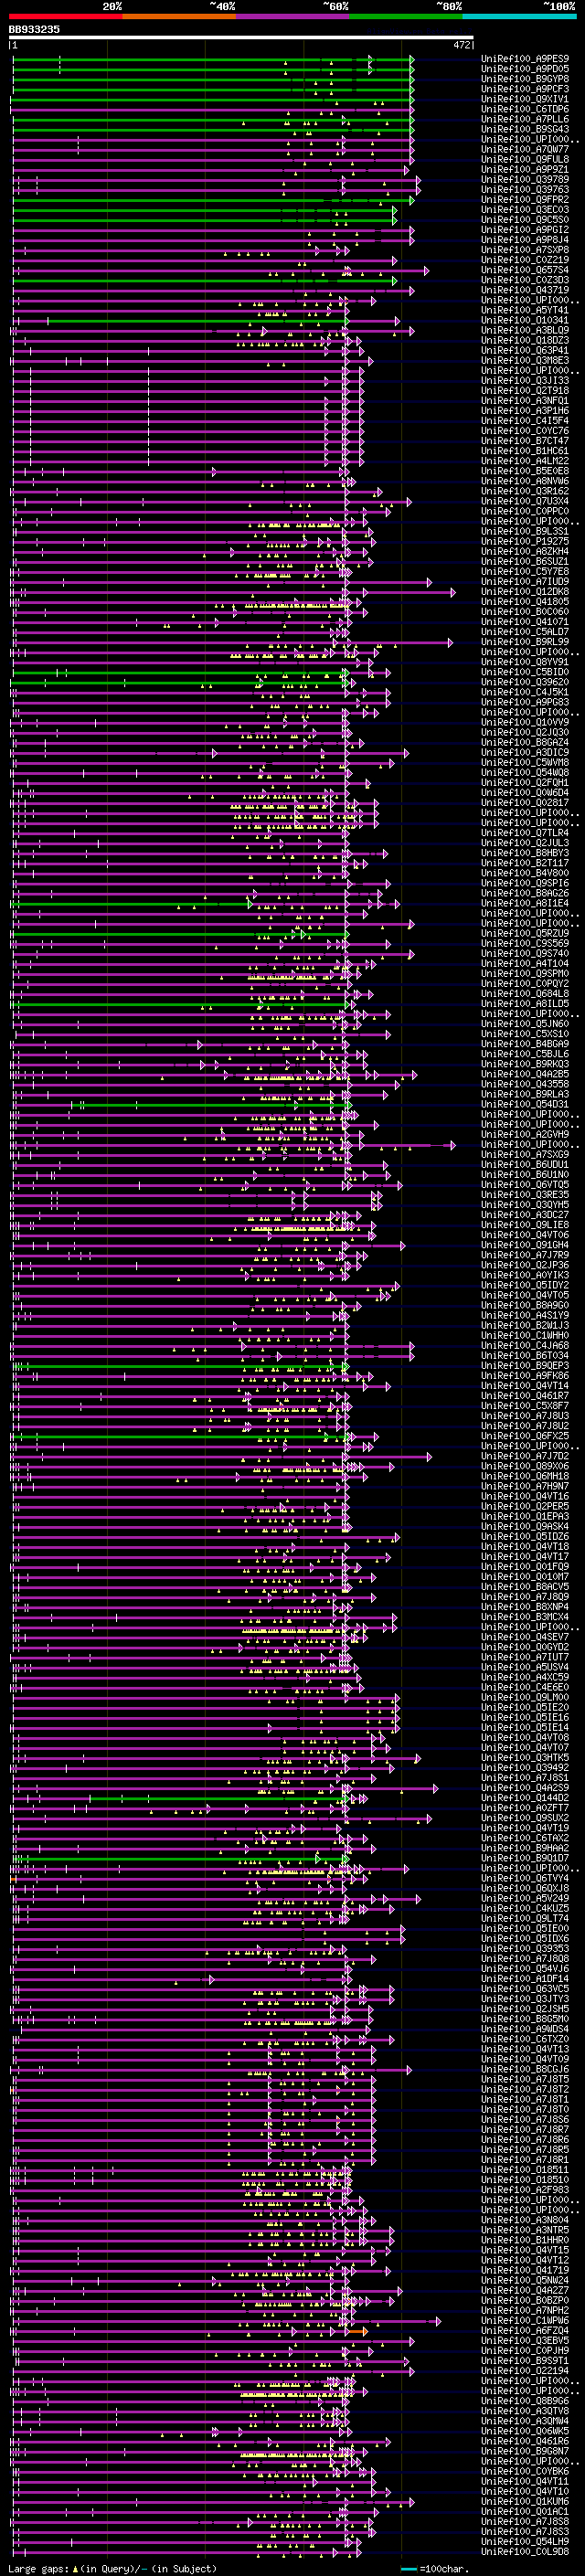Select the UniRef100_B2W1J3 label
The height and width of the screenshot is (2576, 585).
(x=525, y=1326)
